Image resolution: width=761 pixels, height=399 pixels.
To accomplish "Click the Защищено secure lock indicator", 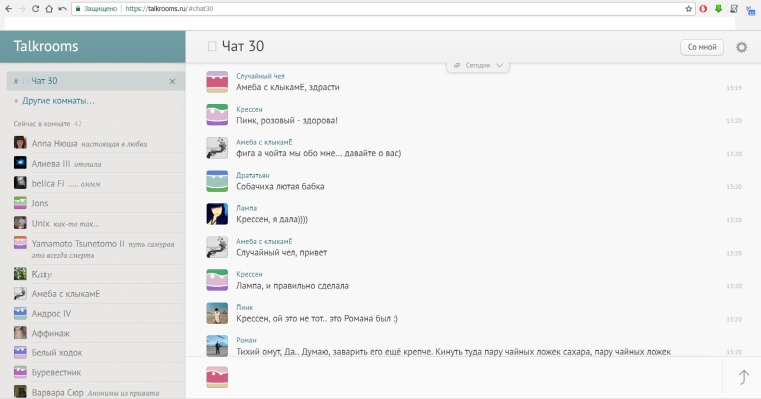I will (97, 9).
